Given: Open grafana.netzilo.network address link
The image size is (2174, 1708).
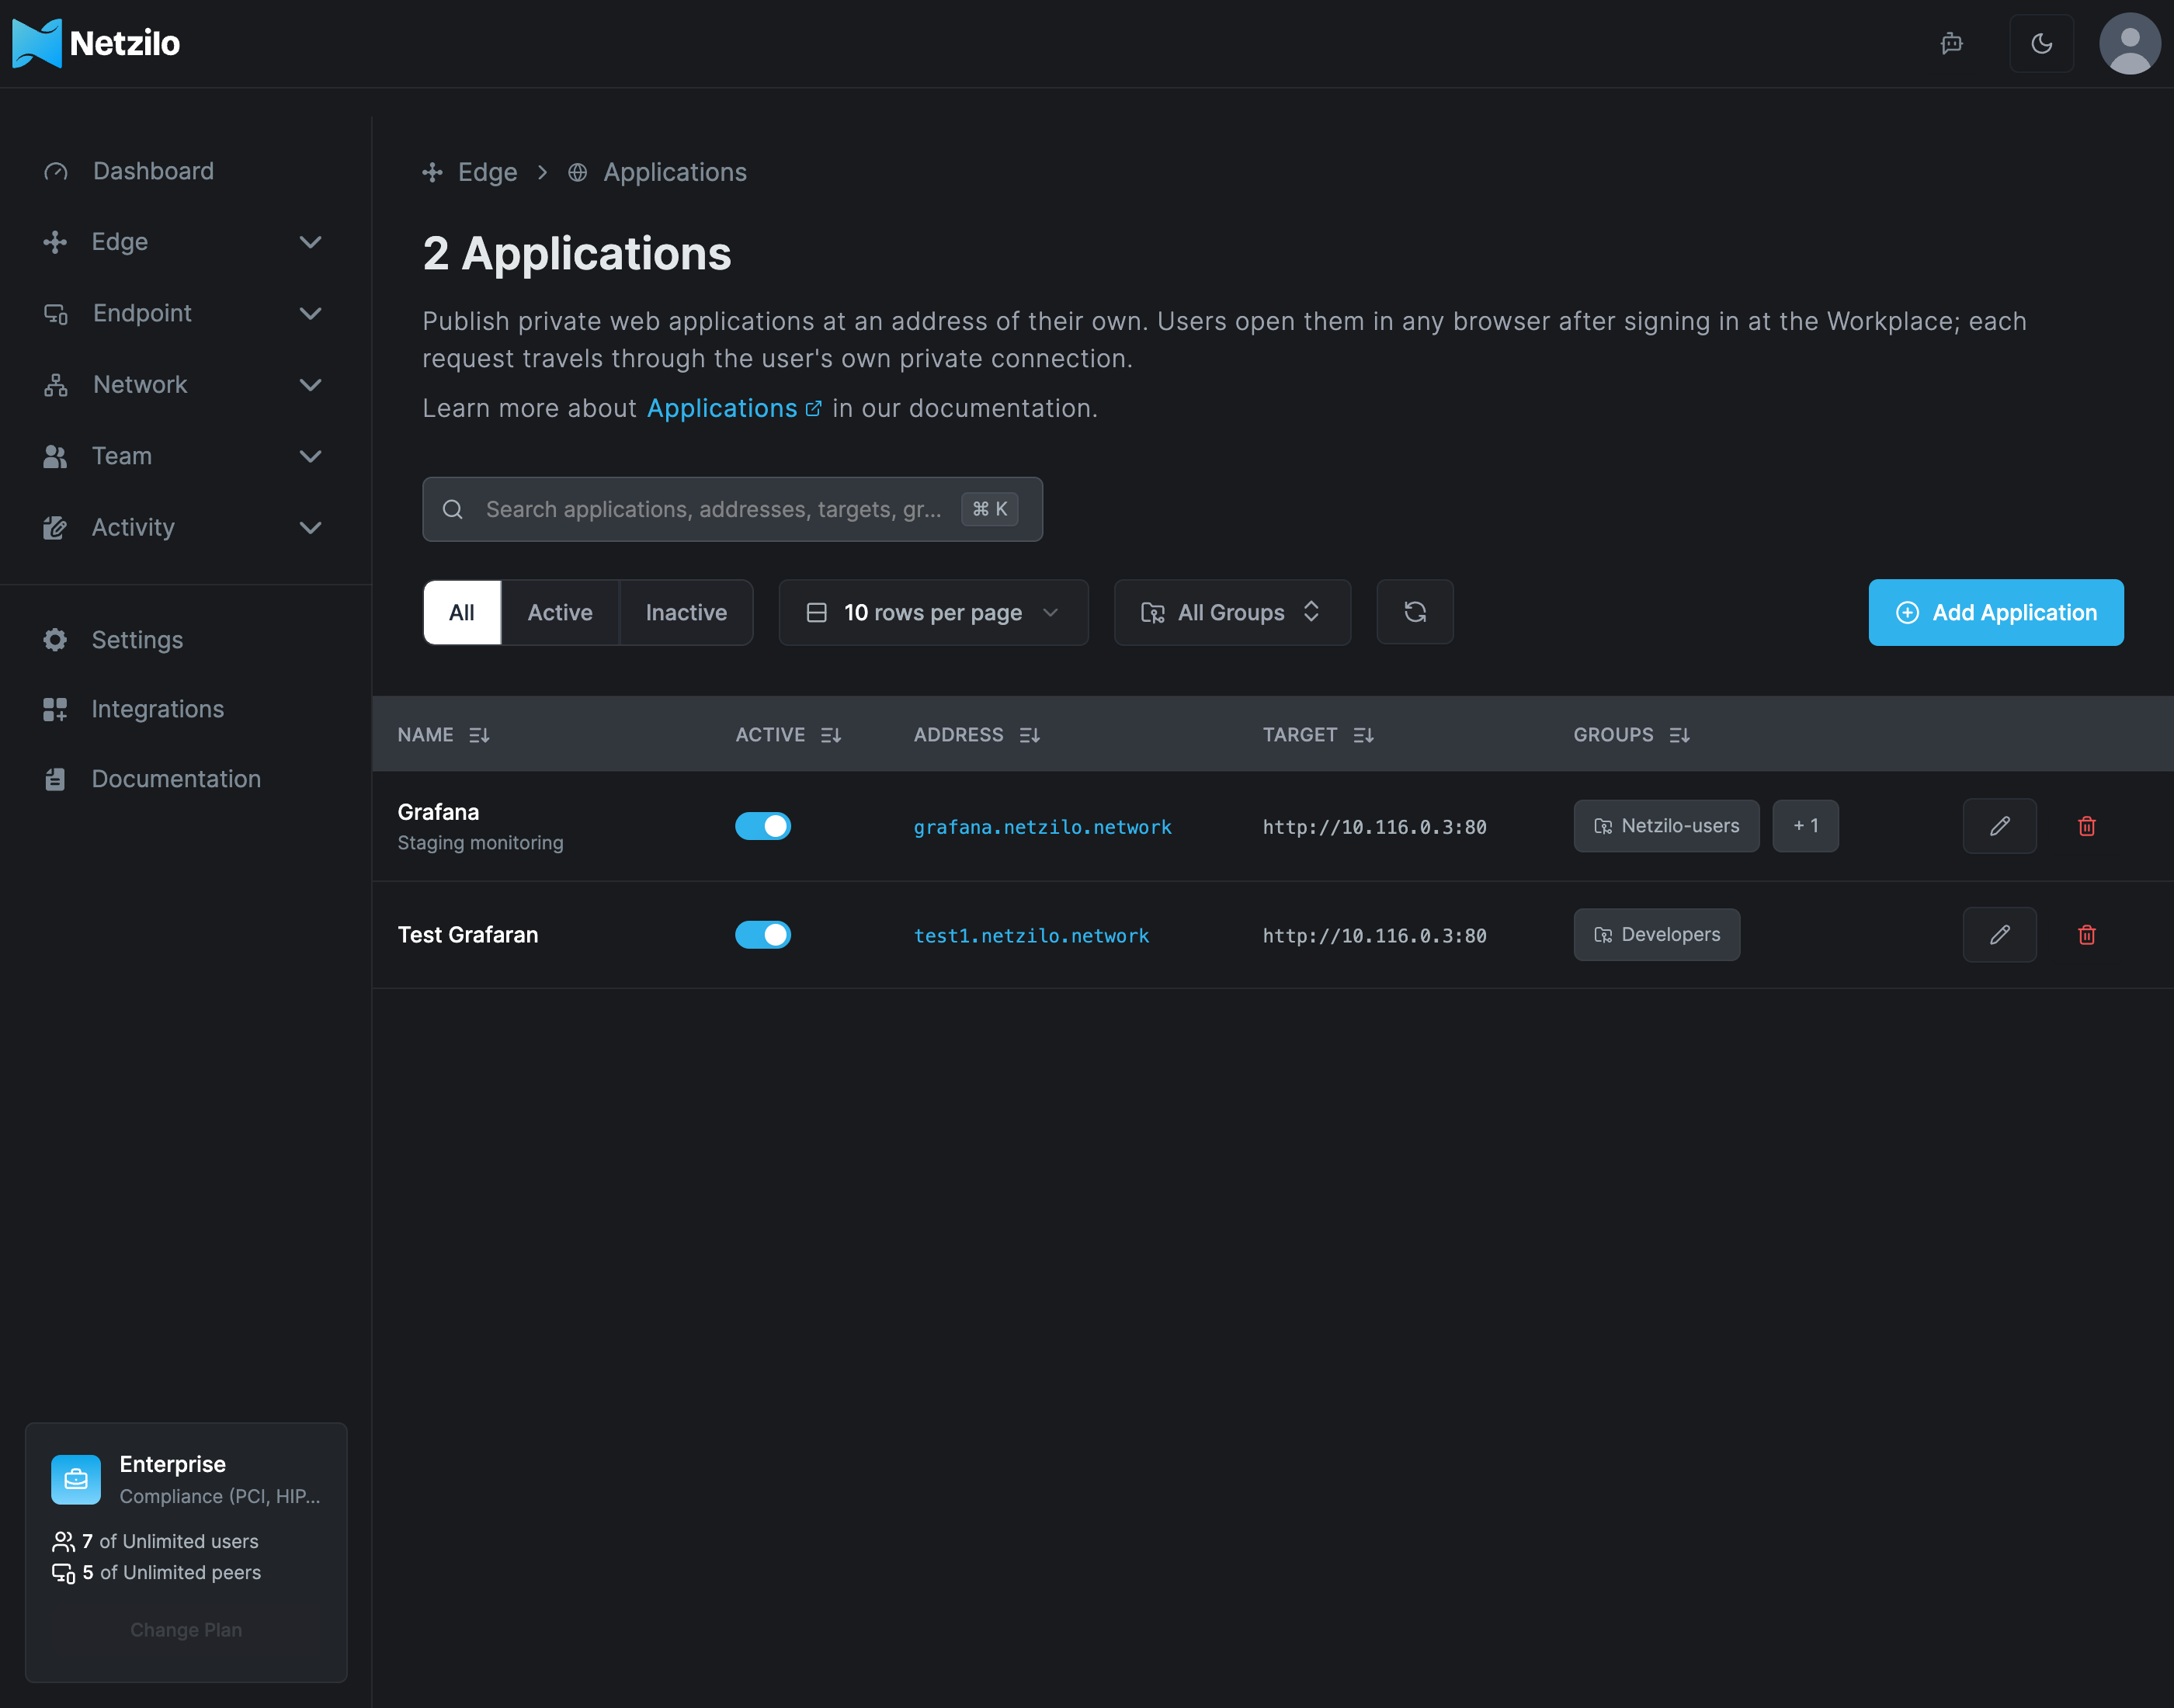Looking at the screenshot, I should click(1042, 827).
